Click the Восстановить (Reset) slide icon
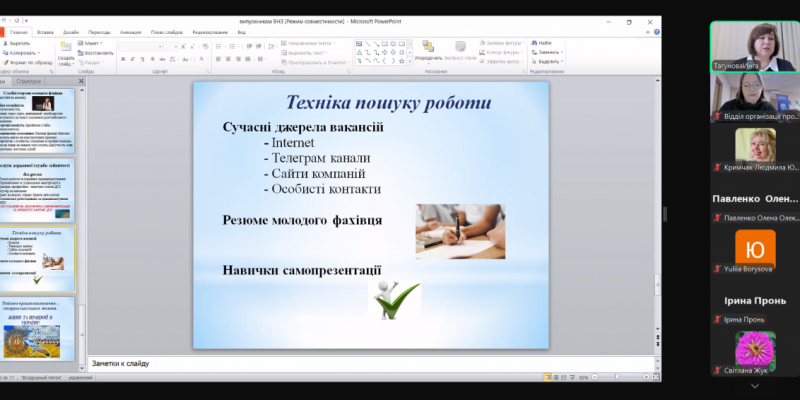800x400 pixels. pyautogui.click(x=98, y=52)
